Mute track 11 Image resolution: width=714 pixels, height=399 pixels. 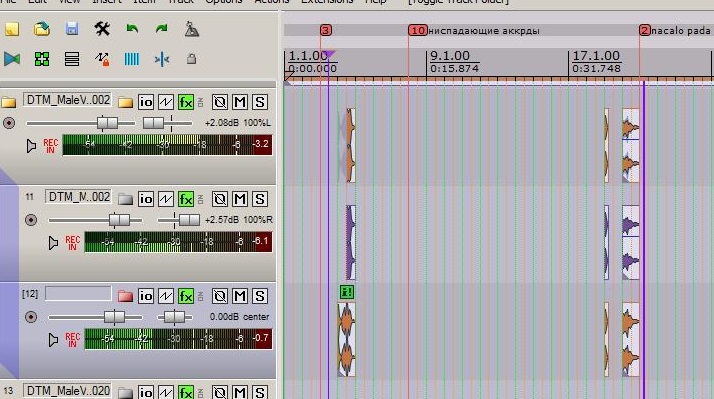240,199
